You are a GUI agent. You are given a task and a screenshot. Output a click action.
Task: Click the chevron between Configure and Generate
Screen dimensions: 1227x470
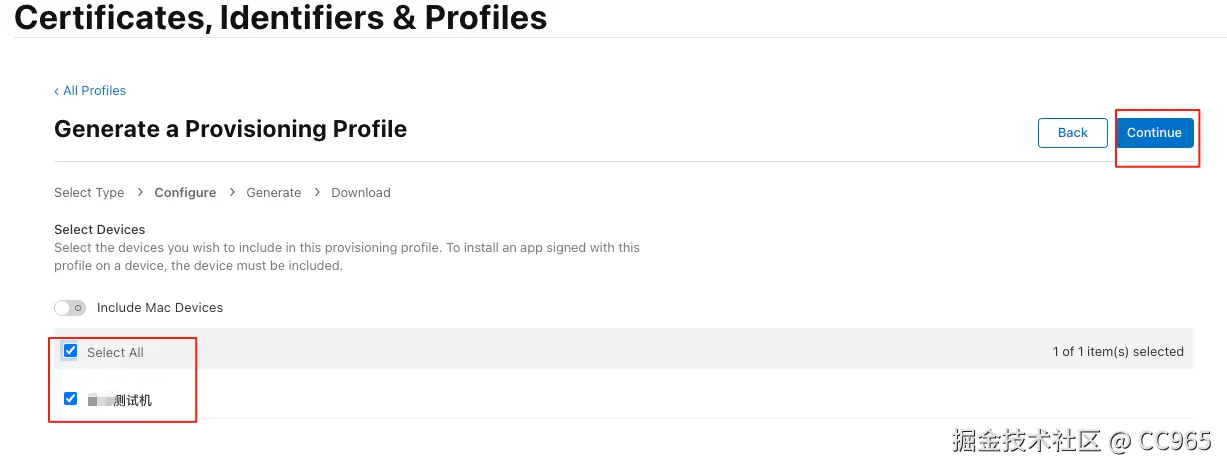pos(232,193)
